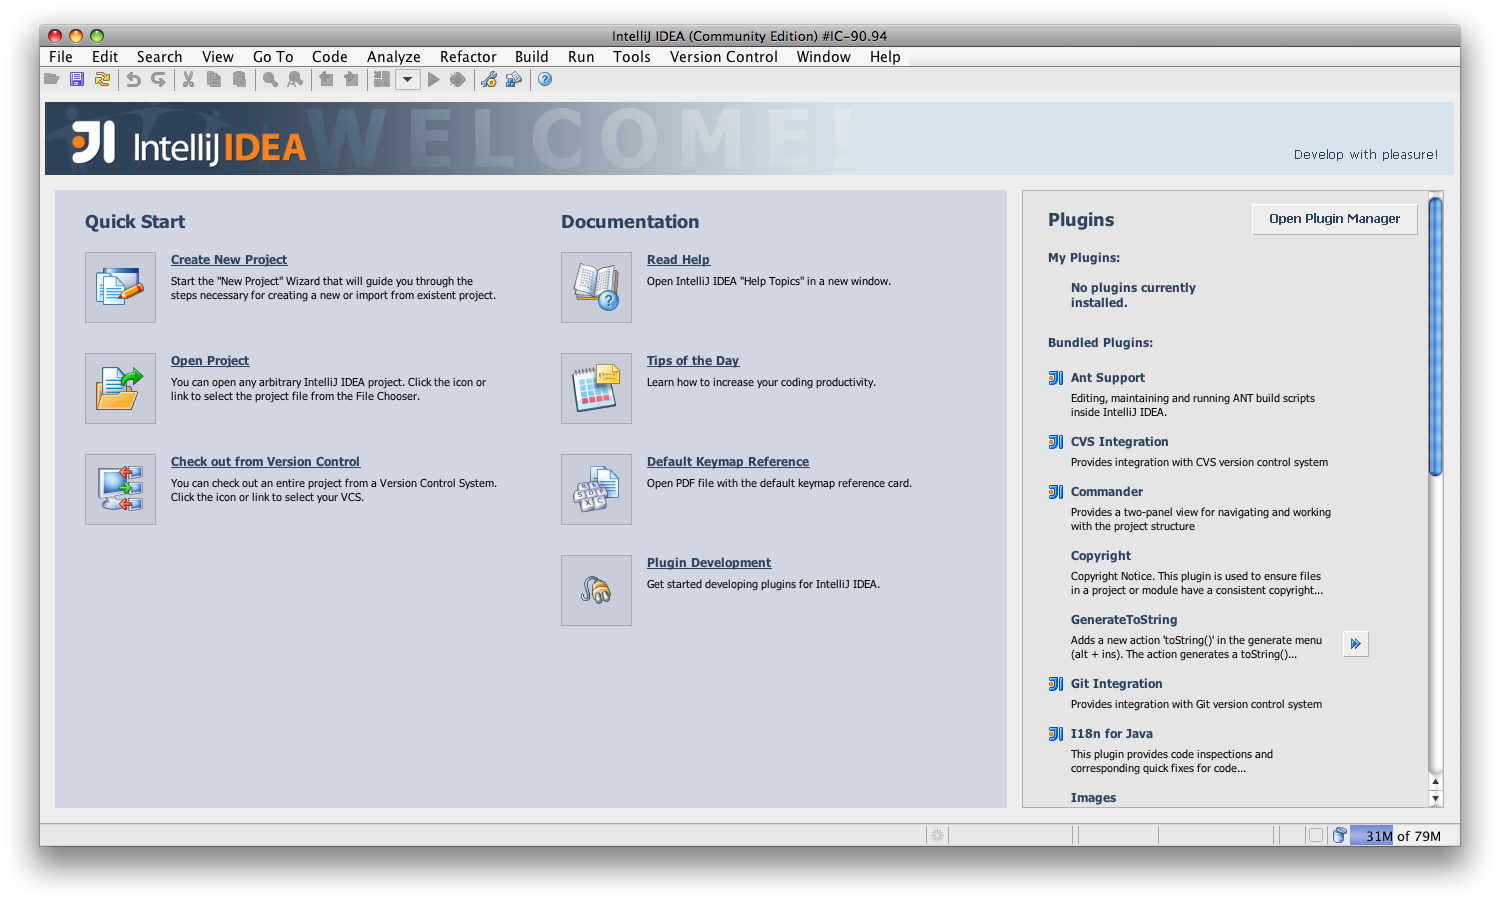Screen dimensions: 1500x901
Task: Click the navigate Back toolbar icon
Action: coord(326,79)
